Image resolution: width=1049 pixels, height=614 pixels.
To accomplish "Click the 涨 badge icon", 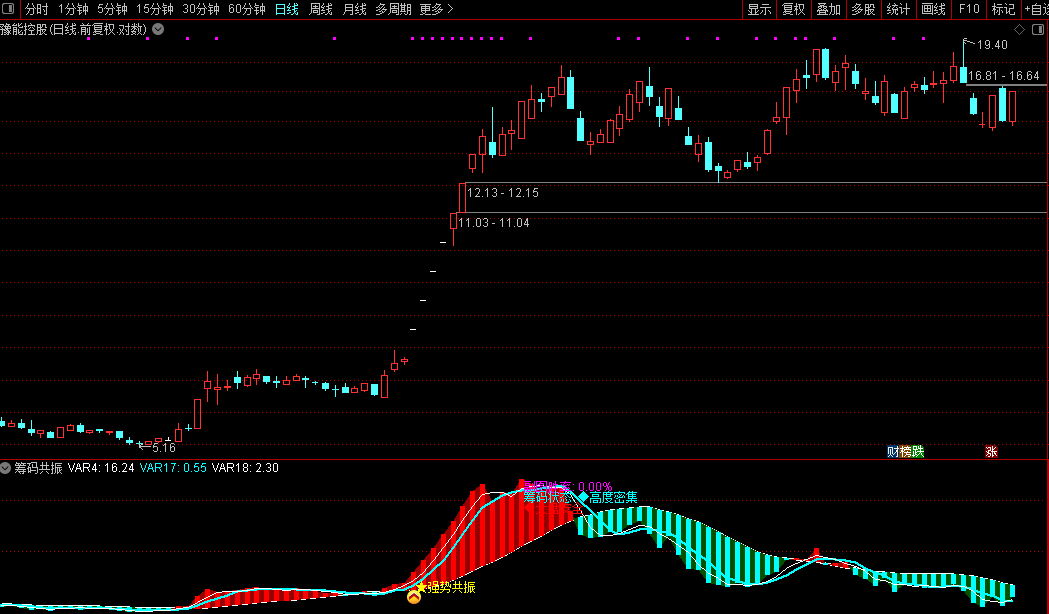I will (x=991, y=451).
